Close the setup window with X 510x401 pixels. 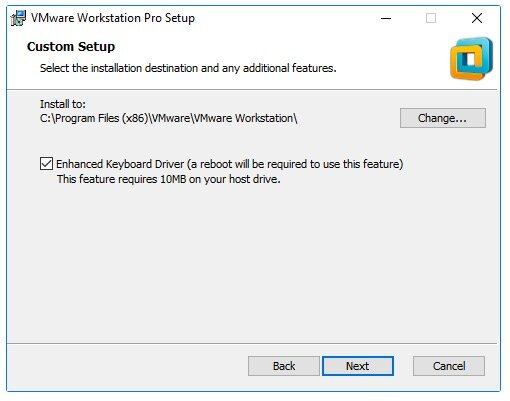(477, 18)
